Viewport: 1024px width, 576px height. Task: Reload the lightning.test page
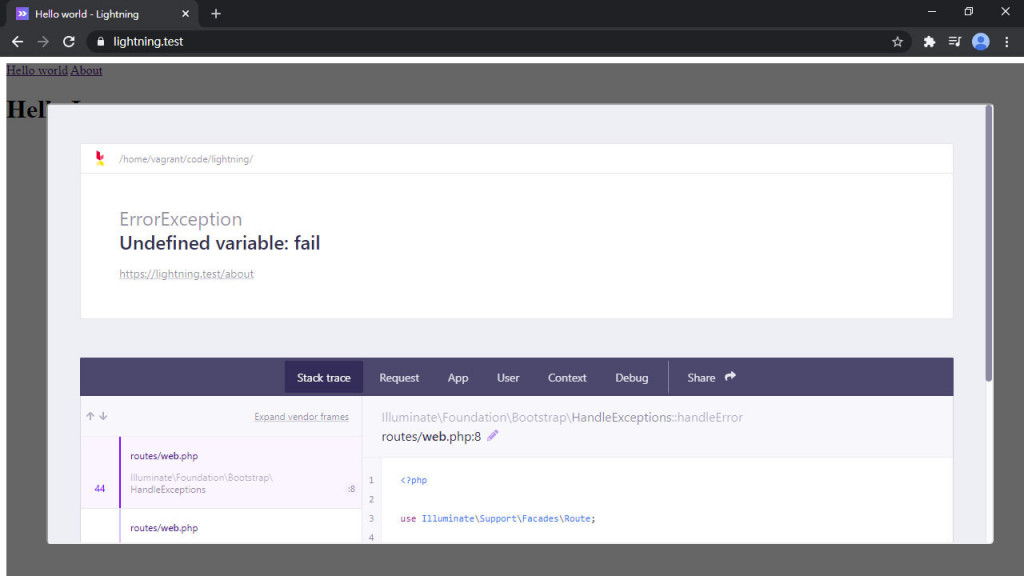click(69, 41)
